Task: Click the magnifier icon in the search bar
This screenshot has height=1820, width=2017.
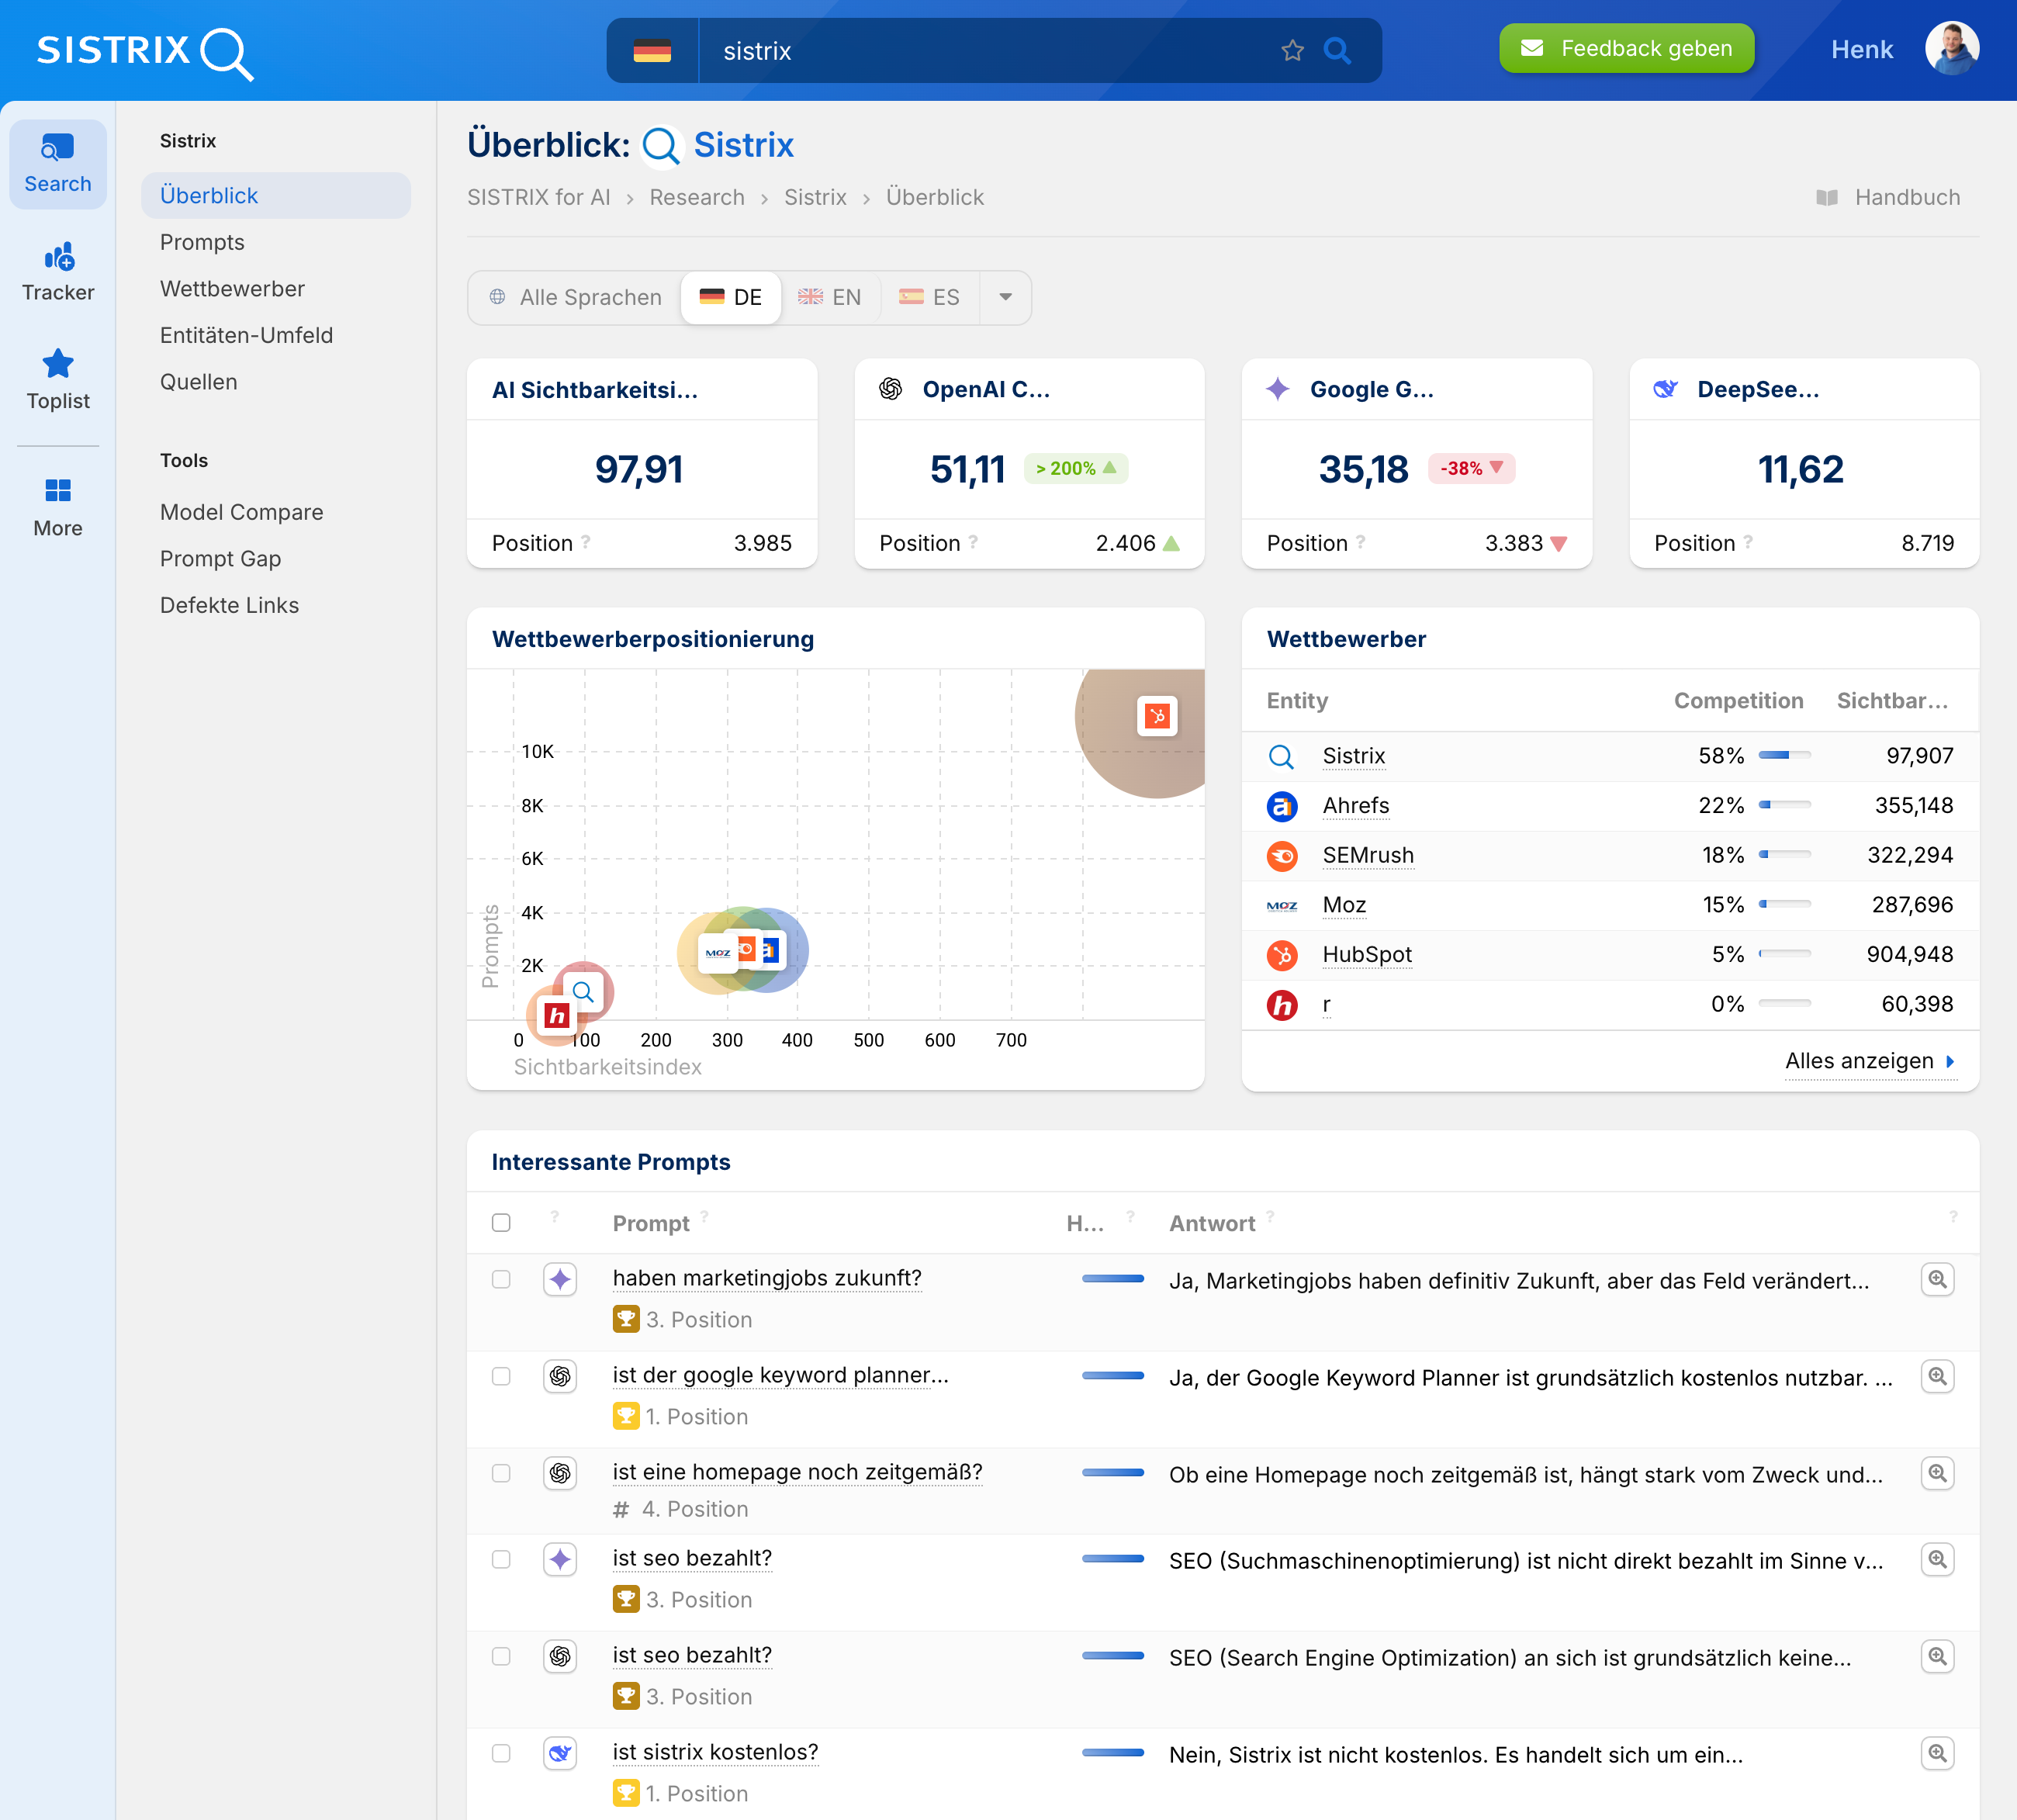Action: [1337, 50]
